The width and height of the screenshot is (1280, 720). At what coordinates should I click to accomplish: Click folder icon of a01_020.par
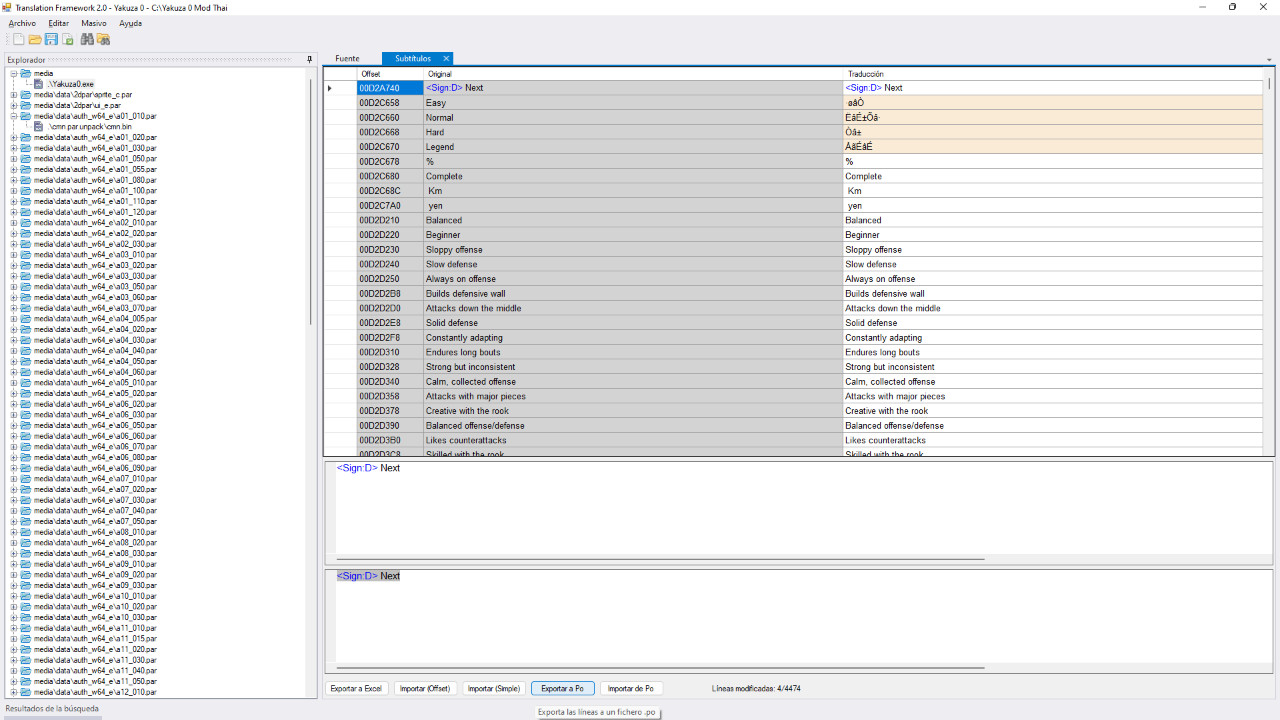click(26, 137)
